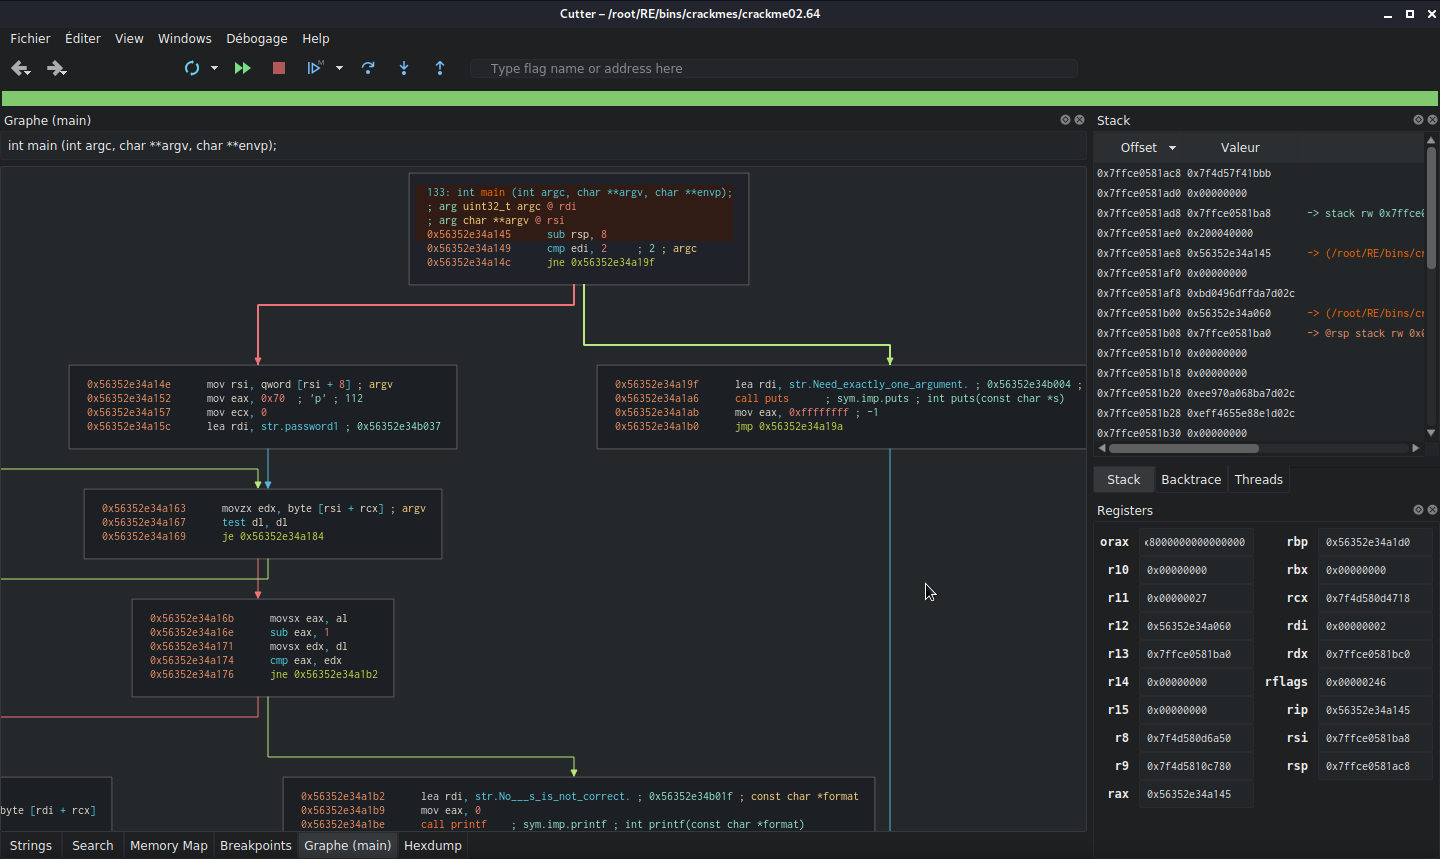Image resolution: width=1440 pixels, height=859 pixels.
Task: Float the Registers panel
Action: (x=1418, y=510)
